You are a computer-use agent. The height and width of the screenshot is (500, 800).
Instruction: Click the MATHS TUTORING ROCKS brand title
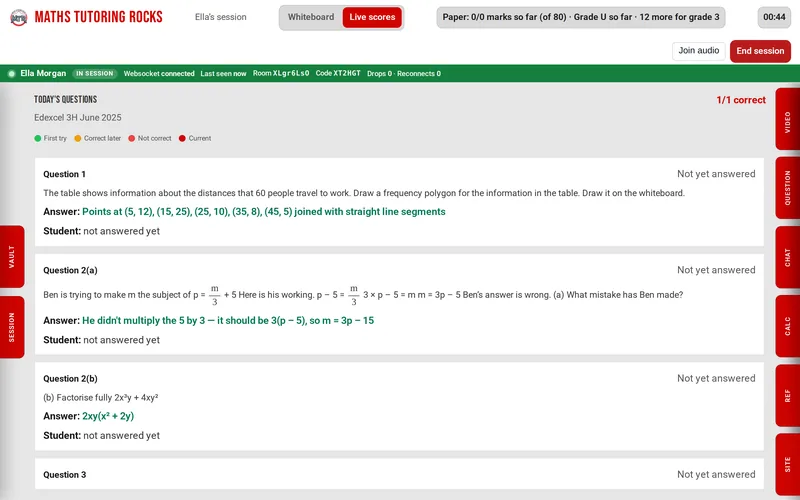tap(98, 17)
